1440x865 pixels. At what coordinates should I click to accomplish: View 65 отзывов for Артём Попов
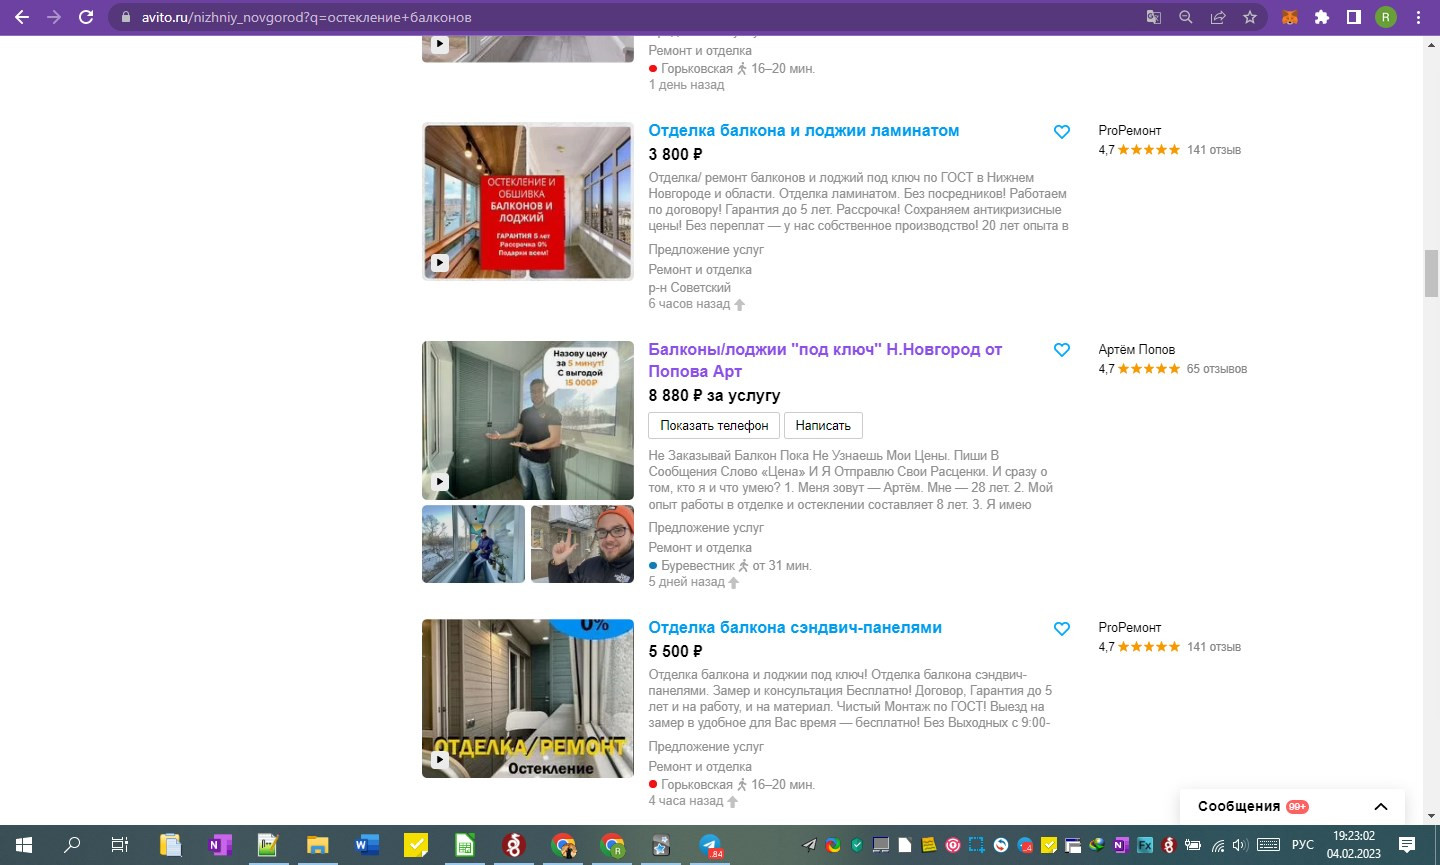(x=1217, y=369)
